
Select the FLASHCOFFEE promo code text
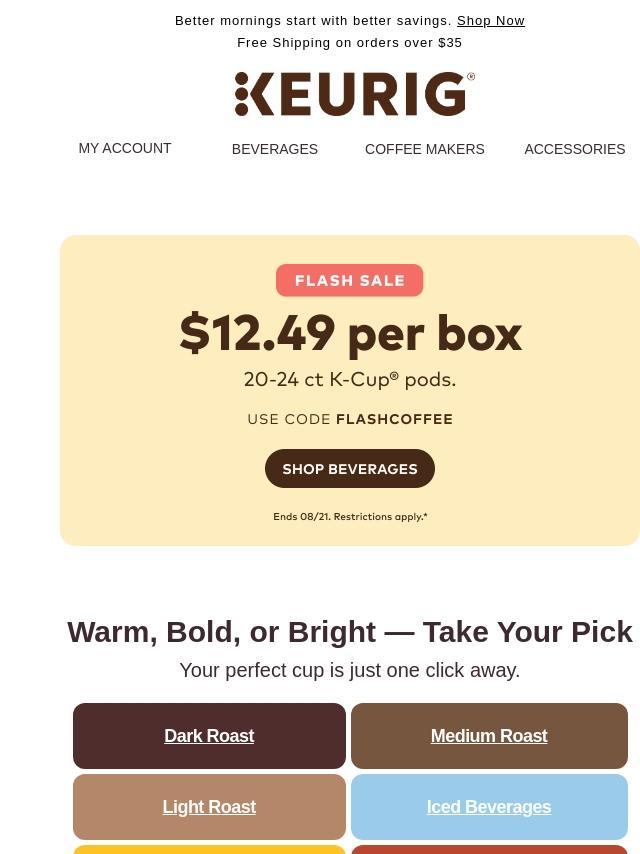(394, 419)
